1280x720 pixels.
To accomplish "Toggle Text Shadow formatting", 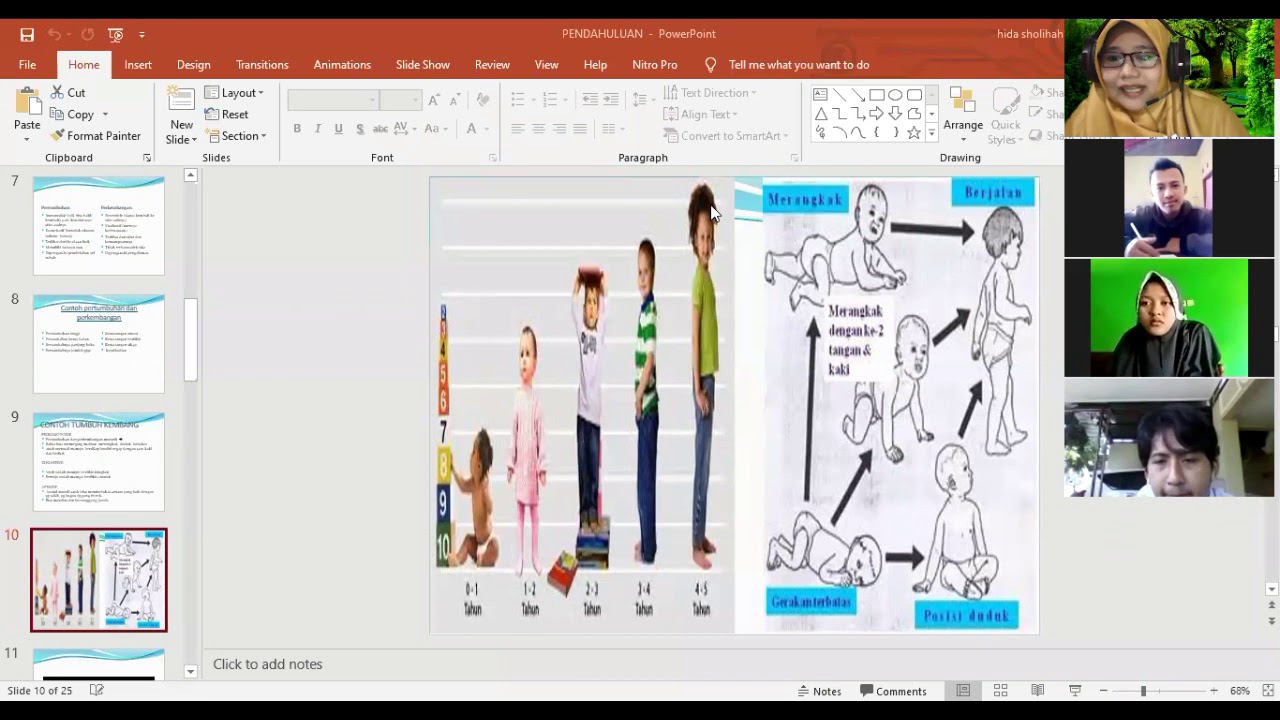I will (x=359, y=129).
